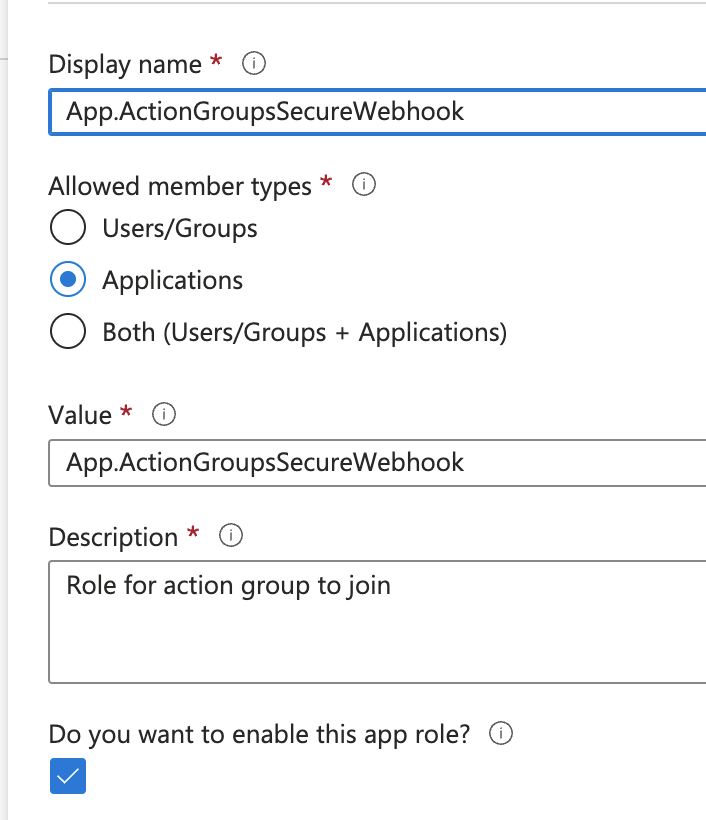Click the Users/Groups option label text
The image size is (706, 820).
coord(180,229)
